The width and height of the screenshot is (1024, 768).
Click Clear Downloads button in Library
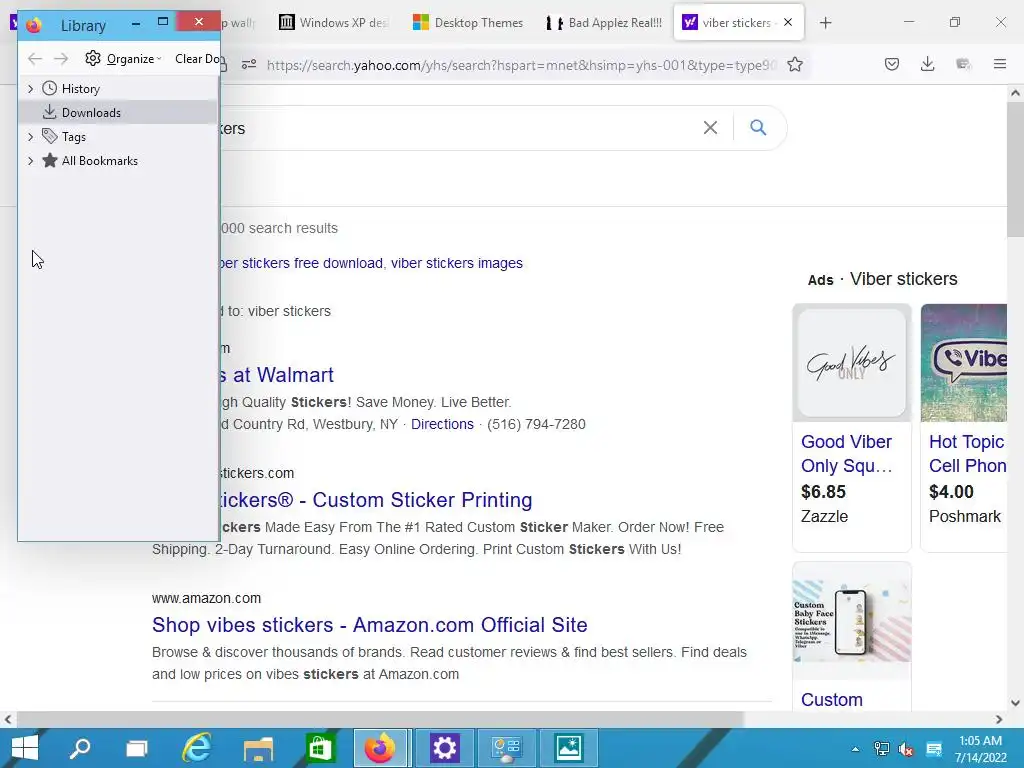[x=197, y=59]
